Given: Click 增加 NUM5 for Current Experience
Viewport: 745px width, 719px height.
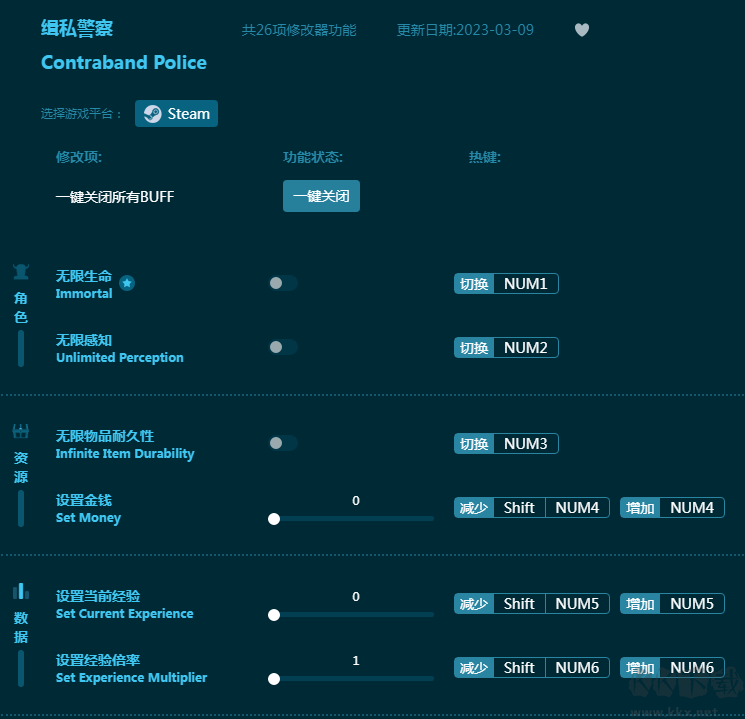Looking at the screenshot, I should (672, 604).
